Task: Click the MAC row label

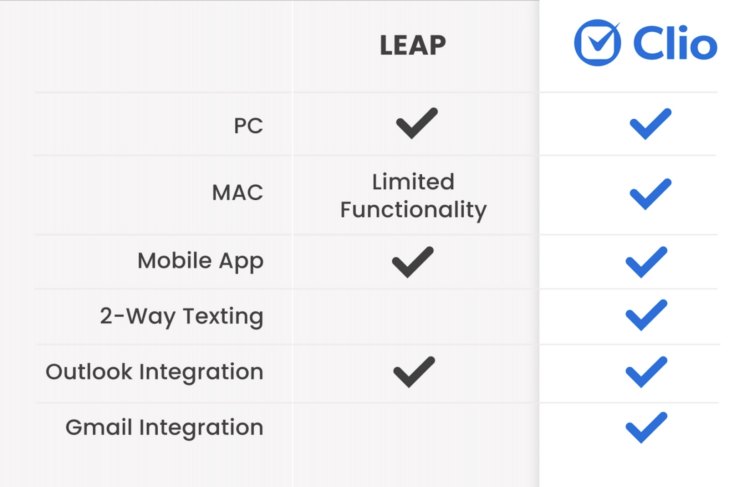Action: tap(238, 193)
